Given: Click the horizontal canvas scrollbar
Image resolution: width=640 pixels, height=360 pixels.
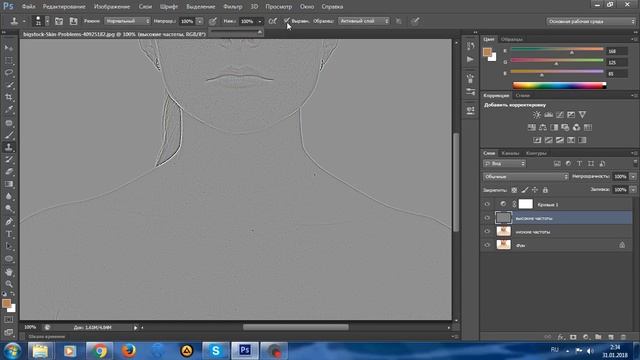Looking at the screenshot, I should point(296,327).
